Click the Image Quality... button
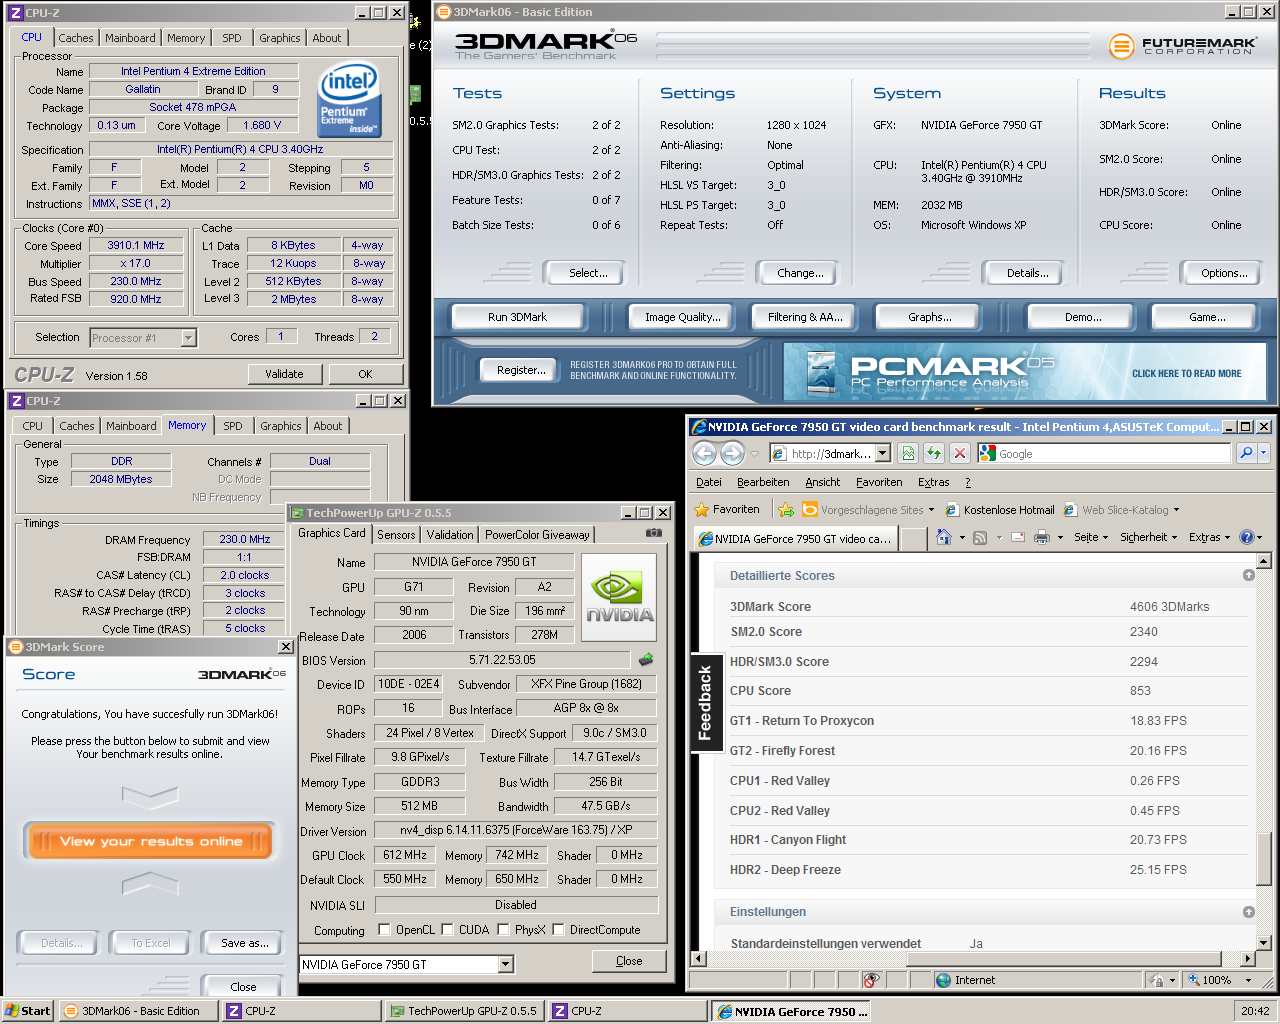This screenshot has width=1280, height=1024. [x=683, y=317]
